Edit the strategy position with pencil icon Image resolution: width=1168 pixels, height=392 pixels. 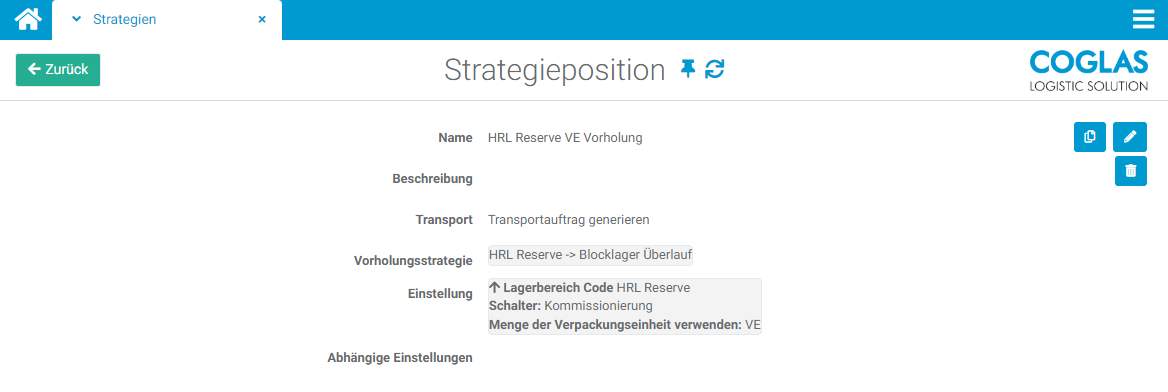click(x=1130, y=137)
